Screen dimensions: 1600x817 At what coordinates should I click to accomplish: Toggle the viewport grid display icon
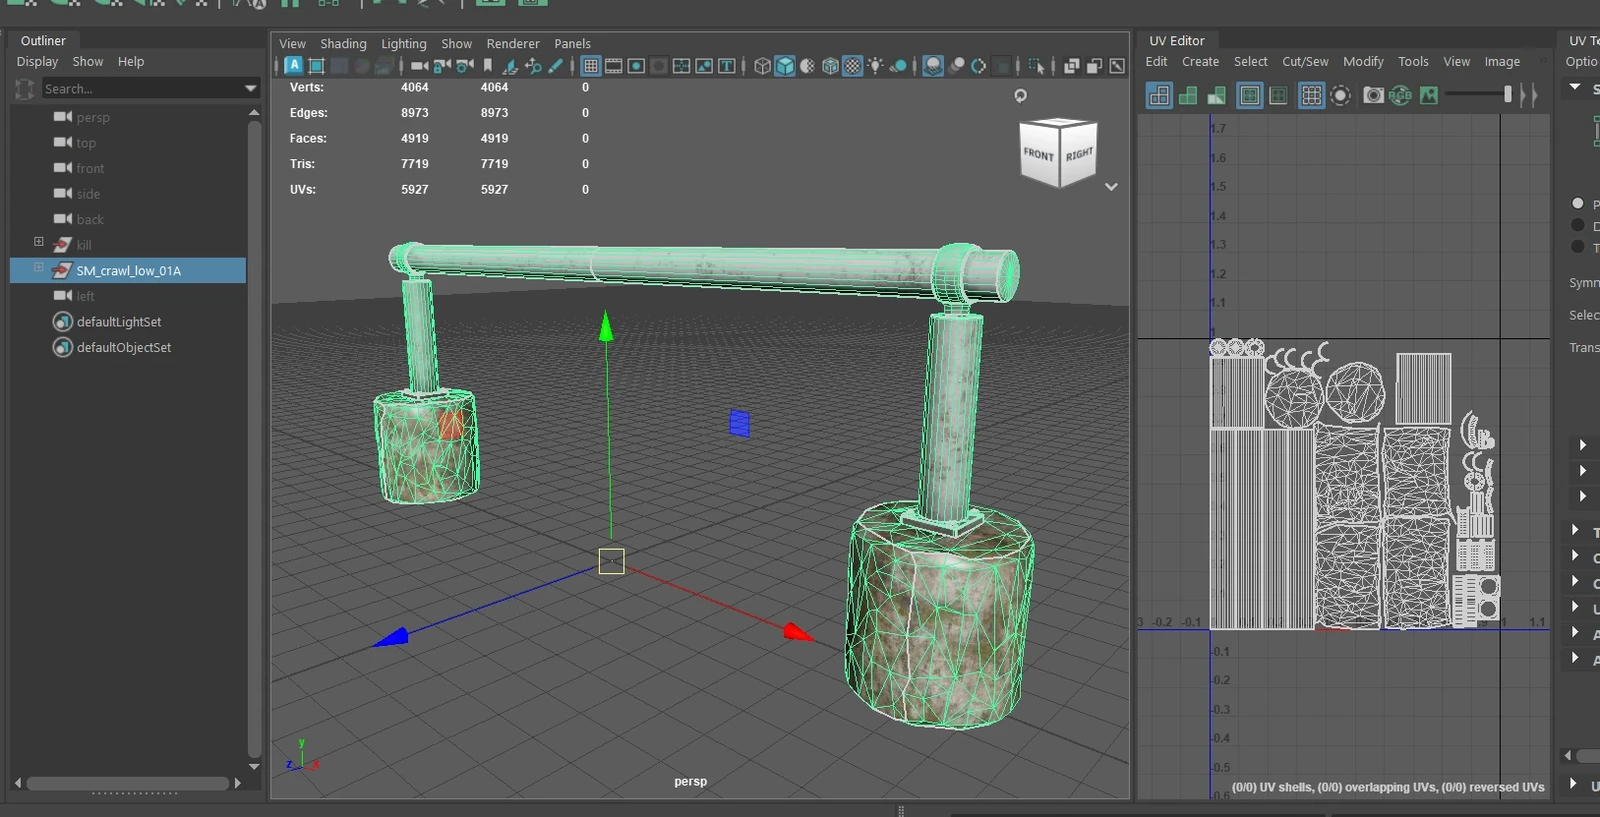coord(591,66)
